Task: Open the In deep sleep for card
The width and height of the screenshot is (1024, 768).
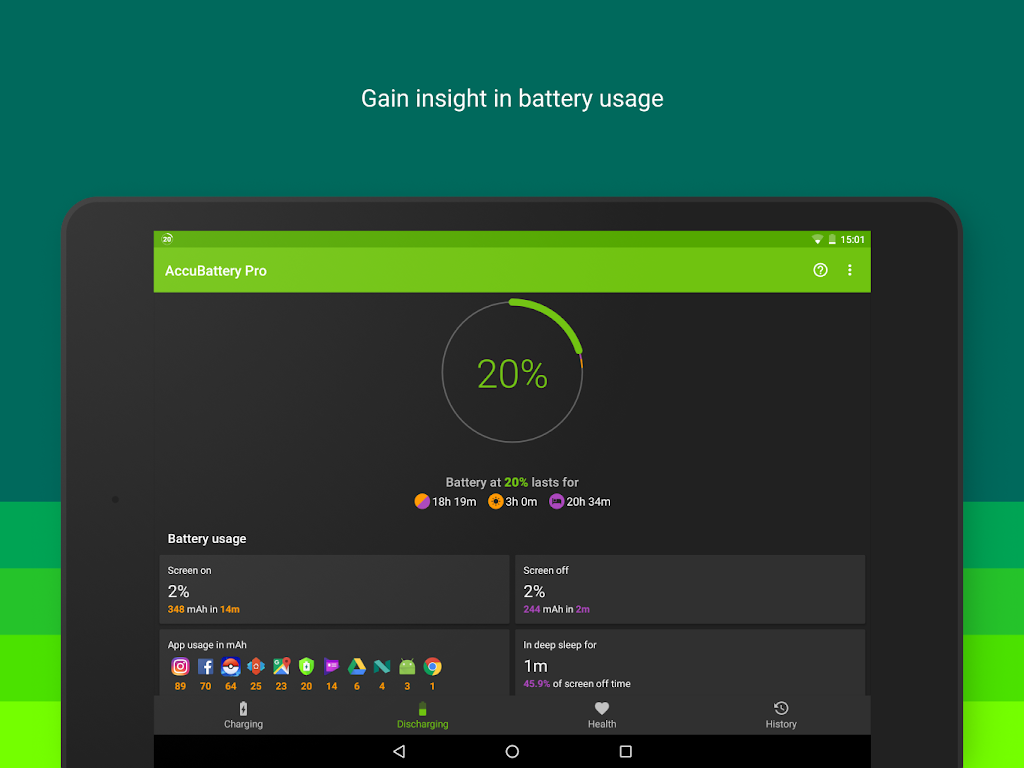Action: click(x=690, y=663)
